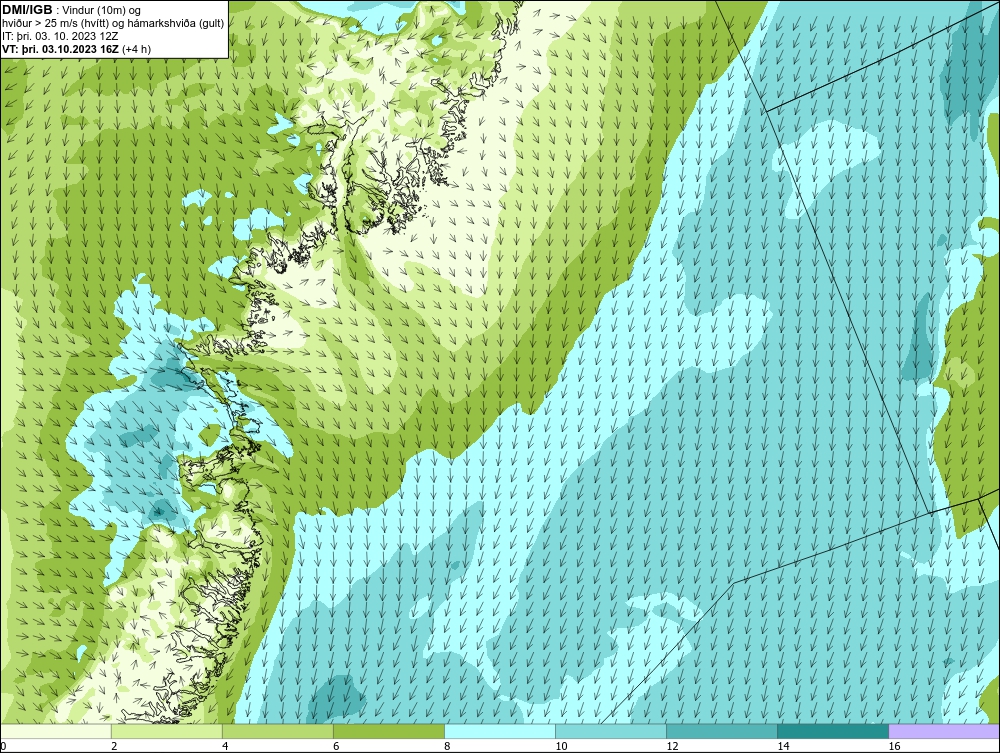Click the 6–8 m/s olive green swatch
The image size is (1000, 753).
tap(388, 731)
